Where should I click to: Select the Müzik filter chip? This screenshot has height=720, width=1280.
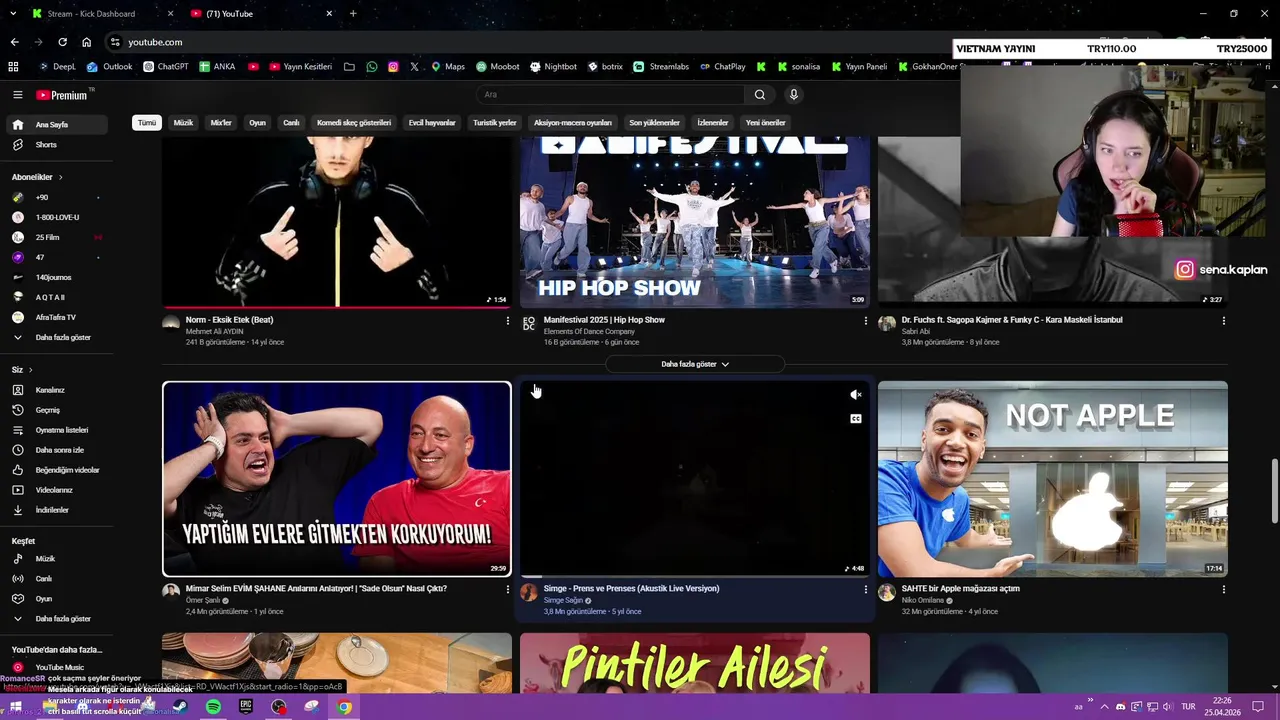point(183,123)
